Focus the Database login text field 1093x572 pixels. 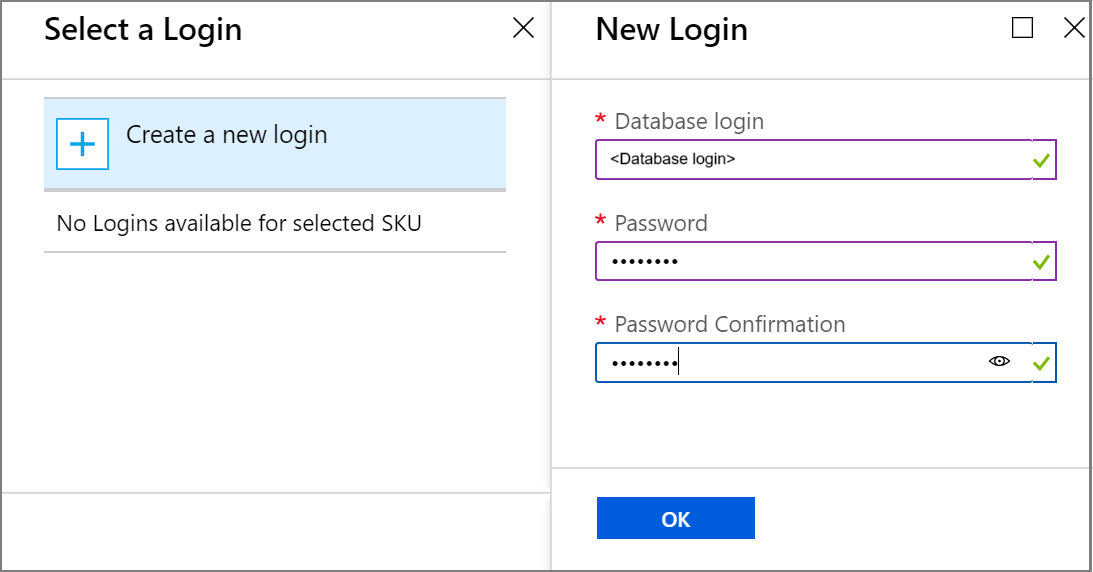coord(812,160)
